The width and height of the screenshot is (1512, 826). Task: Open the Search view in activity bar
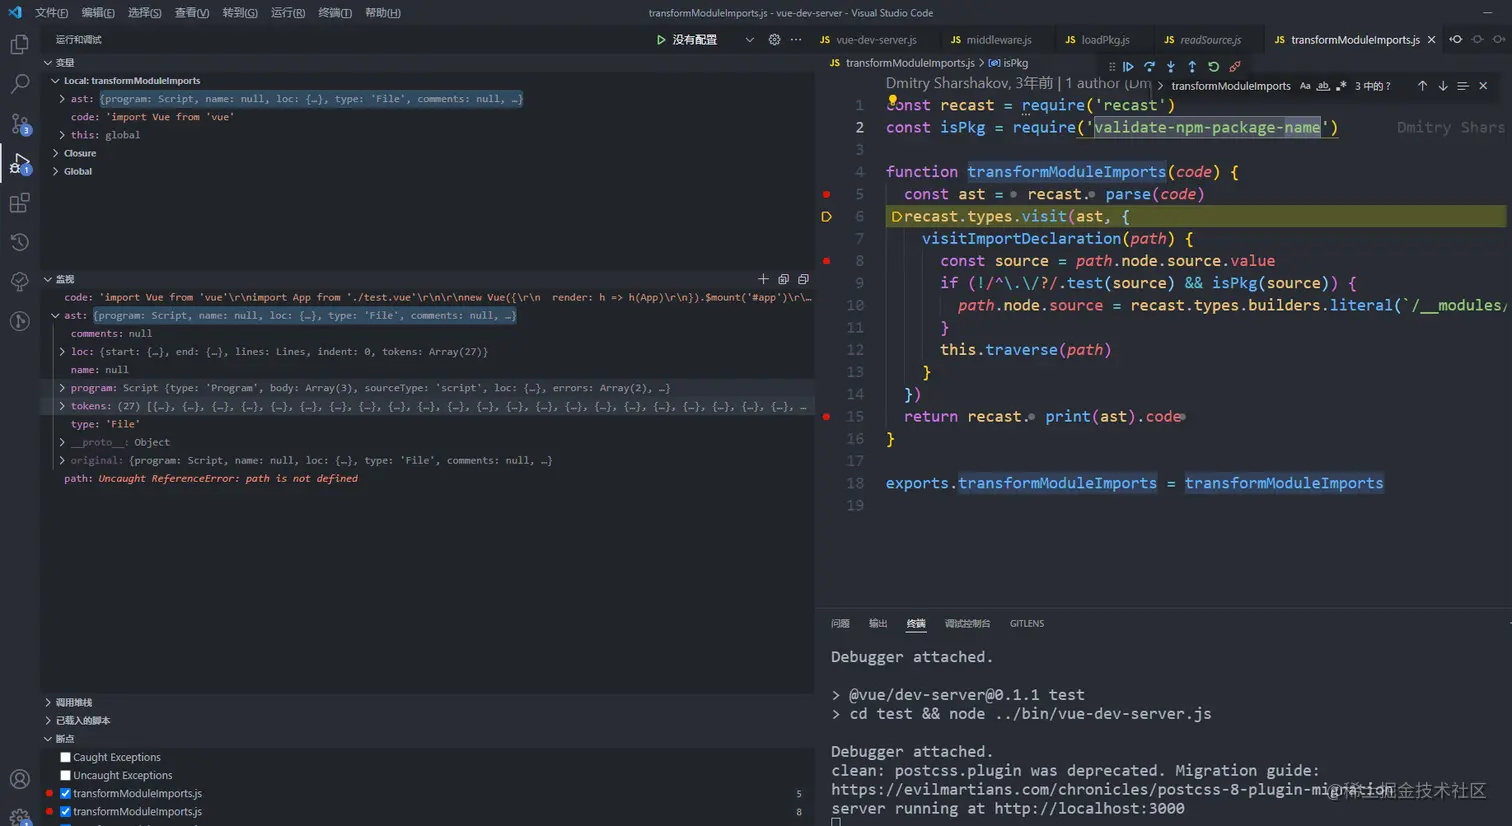(19, 84)
